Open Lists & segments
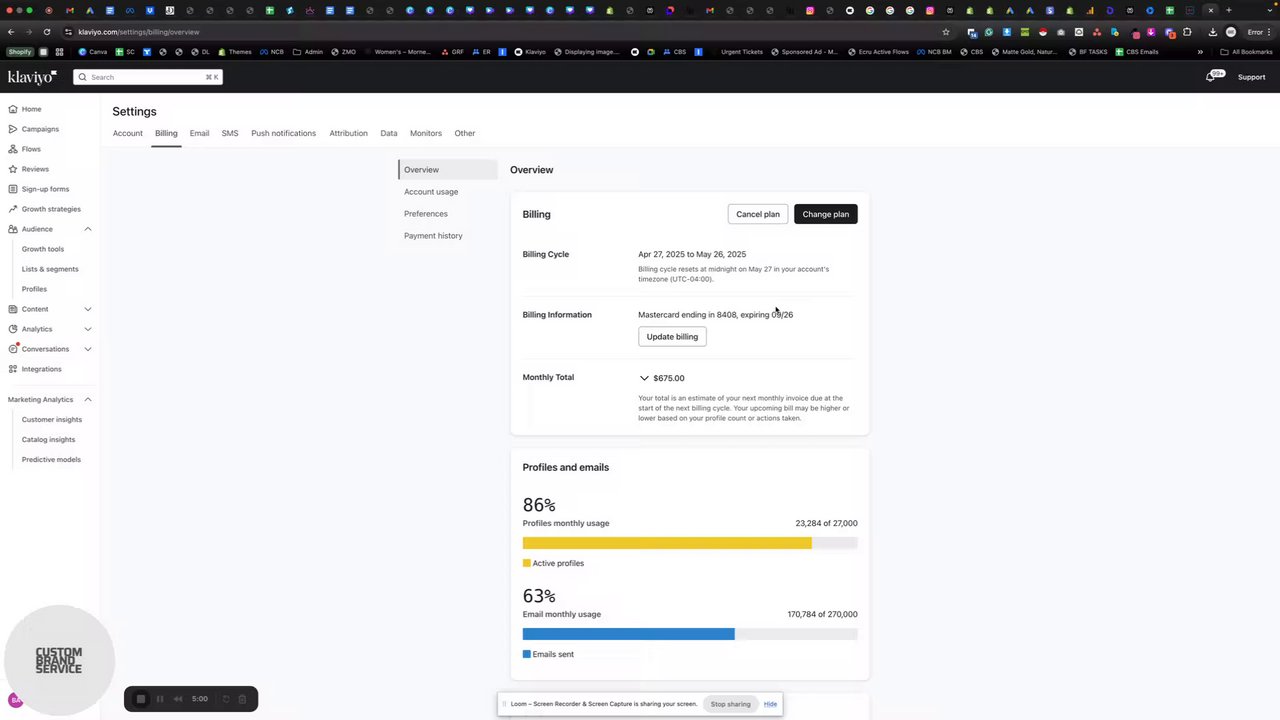1280x720 pixels. point(50,269)
